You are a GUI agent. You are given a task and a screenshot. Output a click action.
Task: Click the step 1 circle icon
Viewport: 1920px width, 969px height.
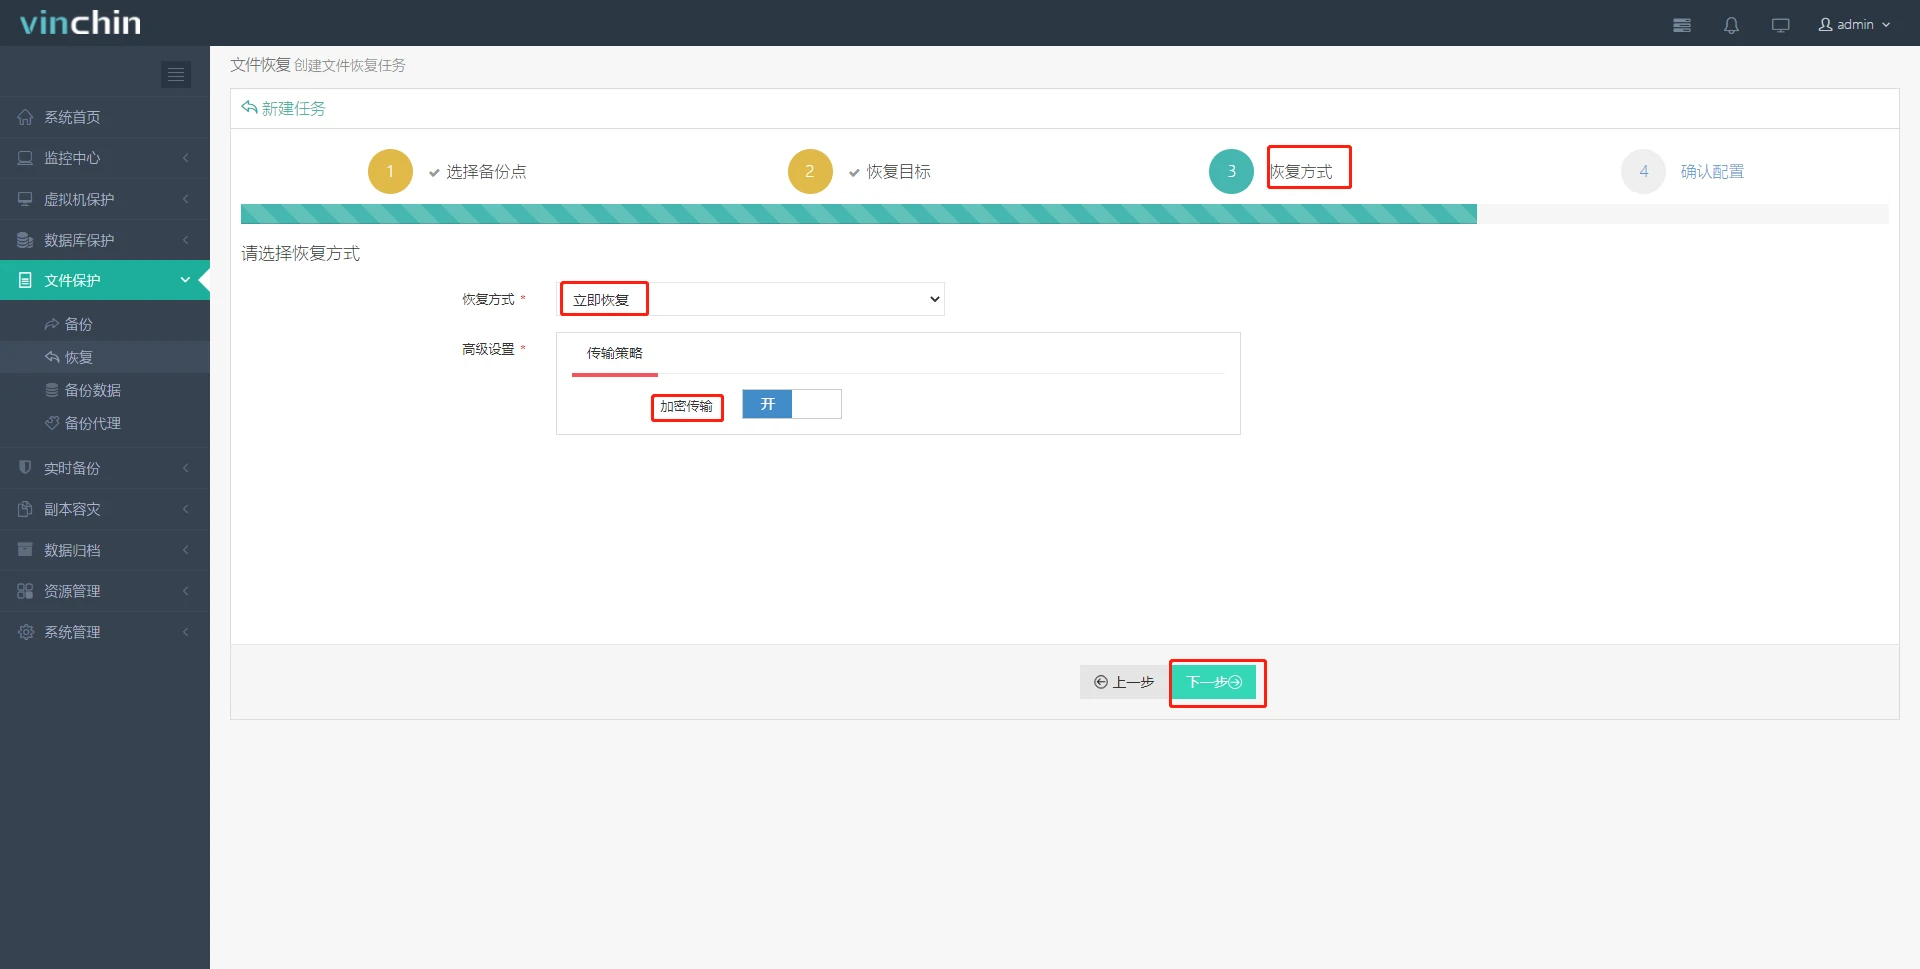tap(390, 171)
